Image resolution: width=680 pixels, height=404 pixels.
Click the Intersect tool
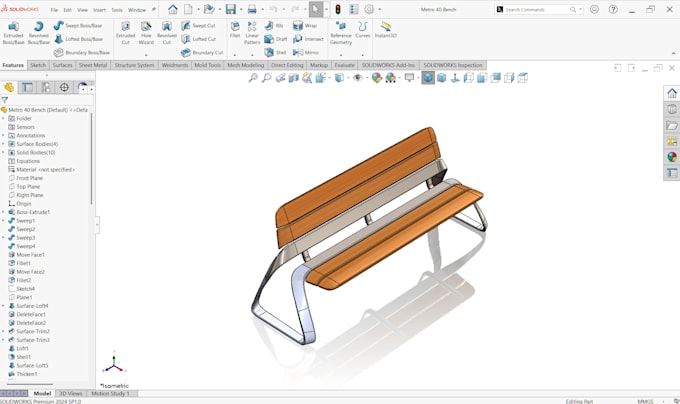tap(308, 39)
